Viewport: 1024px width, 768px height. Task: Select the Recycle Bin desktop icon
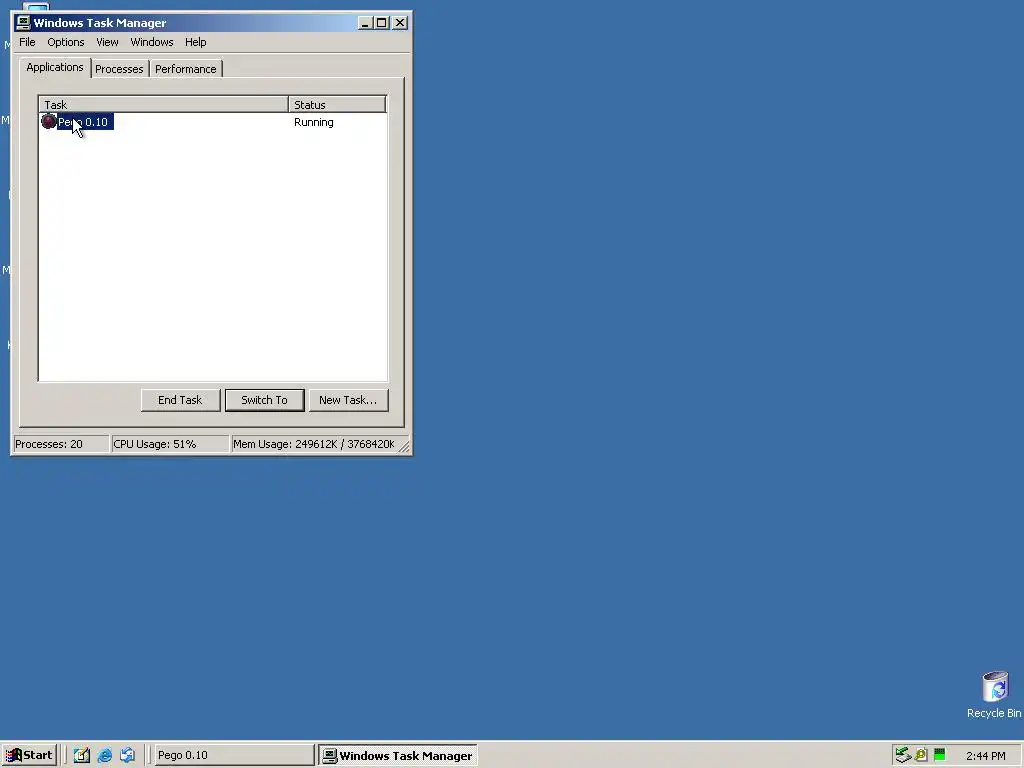994,695
